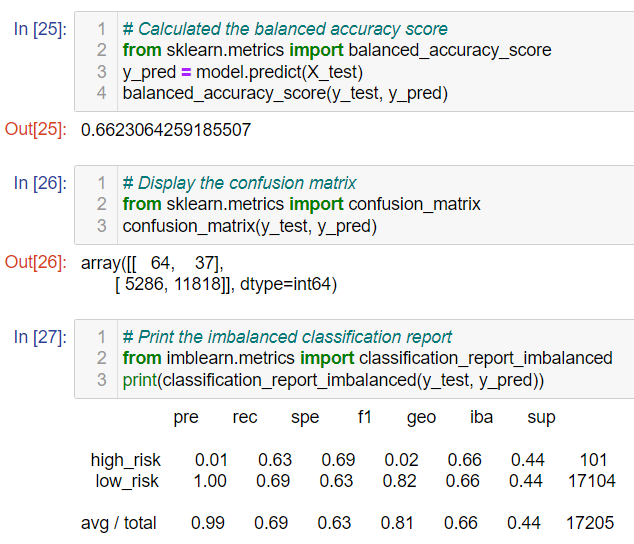Image resolution: width=634 pixels, height=544 pixels.
Task: Click the In [25] cell prompt
Action: coord(40,29)
